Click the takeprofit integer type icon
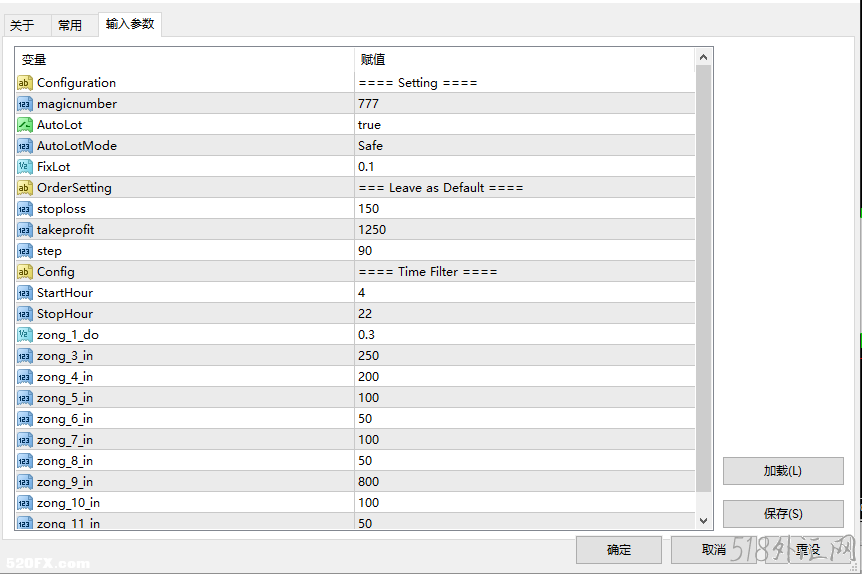The height and width of the screenshot is (574, 862). 25,230
